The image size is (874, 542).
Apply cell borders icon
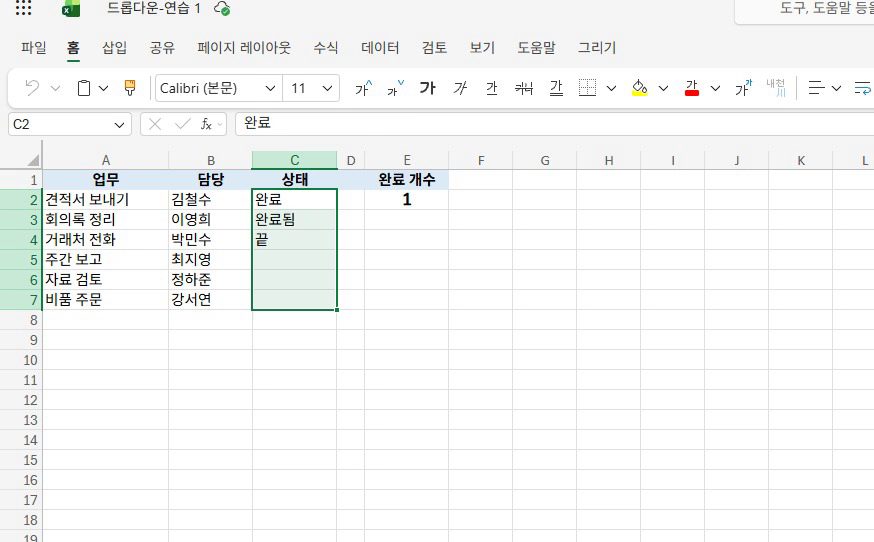click(x=587, y=88)
